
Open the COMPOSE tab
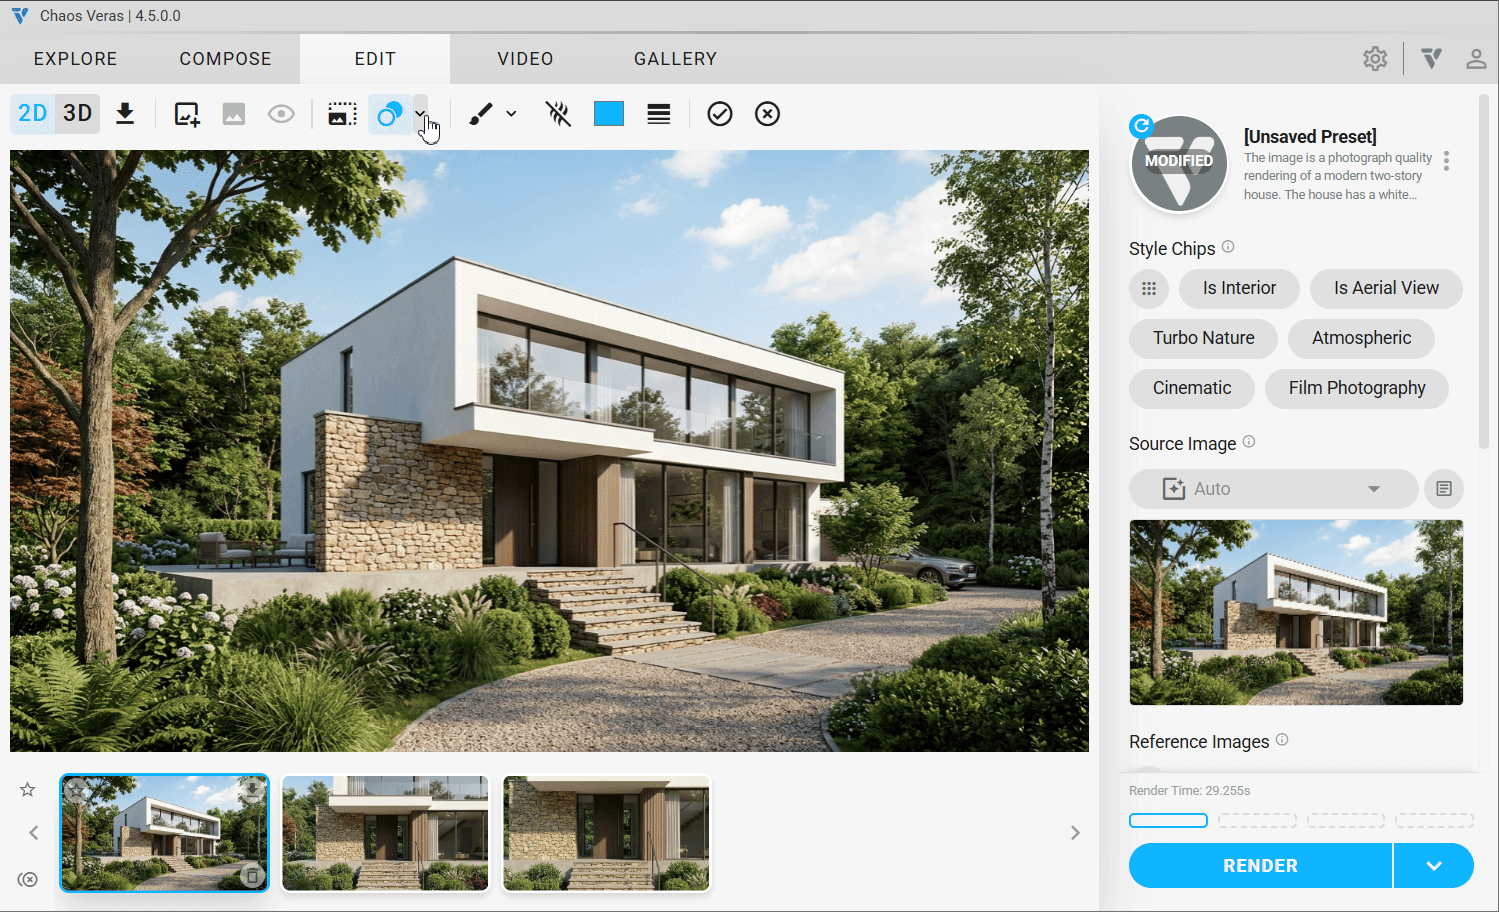pos(225,59)
